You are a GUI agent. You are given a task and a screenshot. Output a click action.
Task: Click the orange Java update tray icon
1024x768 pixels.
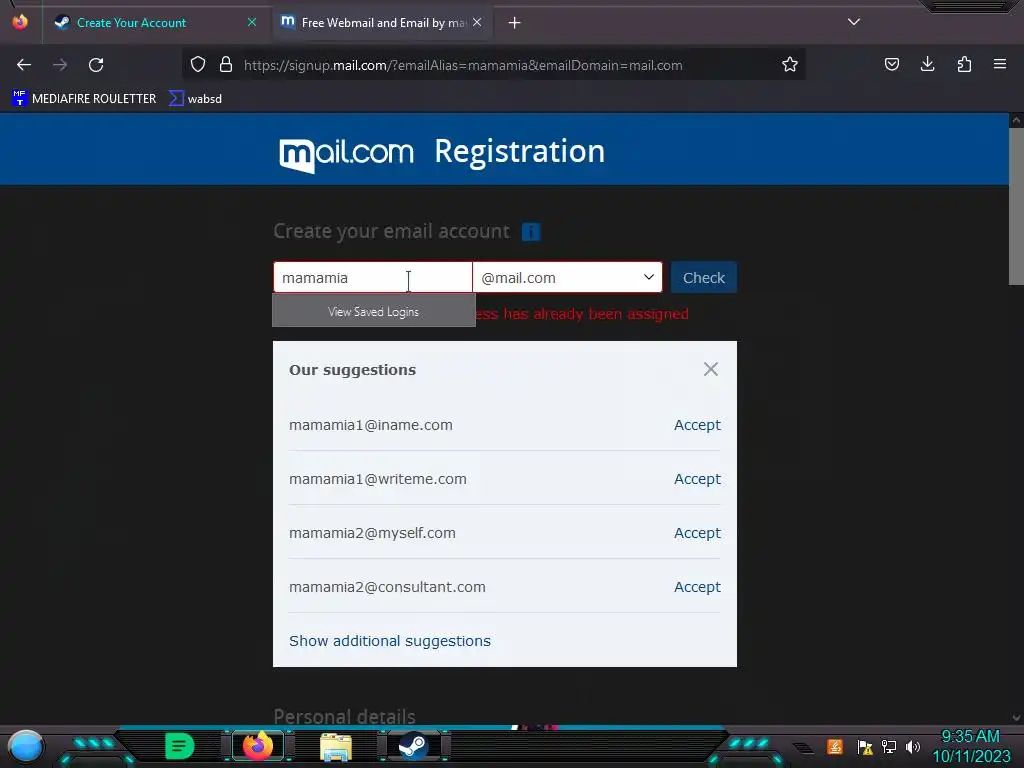(x=835, y=746)
